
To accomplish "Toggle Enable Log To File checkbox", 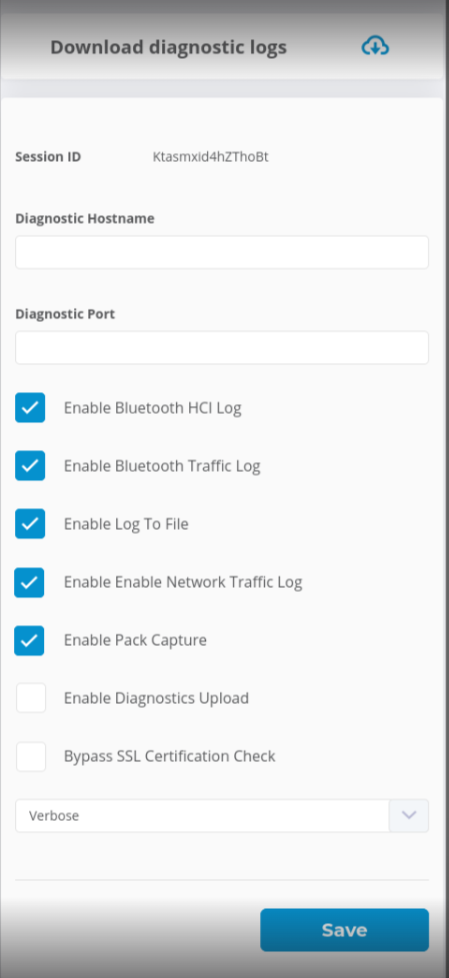I will [x=30, y=524].
